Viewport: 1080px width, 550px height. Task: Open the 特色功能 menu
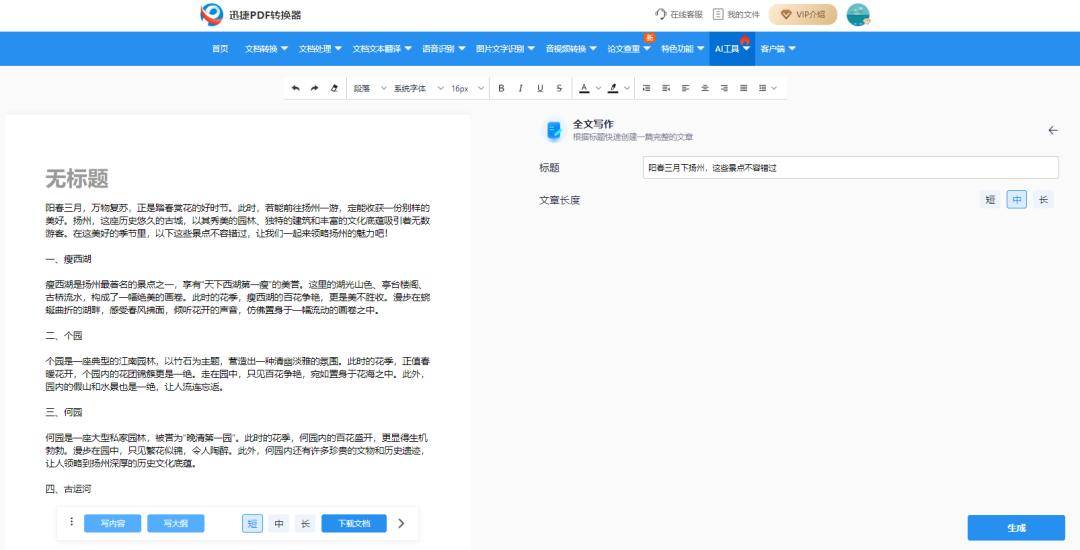click(x=682, y=49)
